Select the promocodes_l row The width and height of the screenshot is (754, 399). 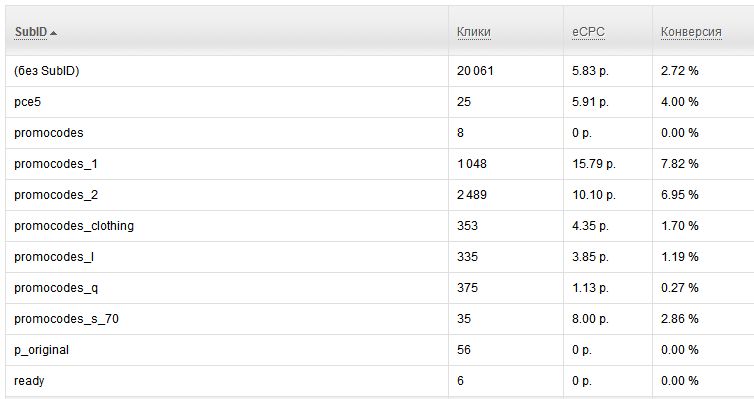click(379, 257)
